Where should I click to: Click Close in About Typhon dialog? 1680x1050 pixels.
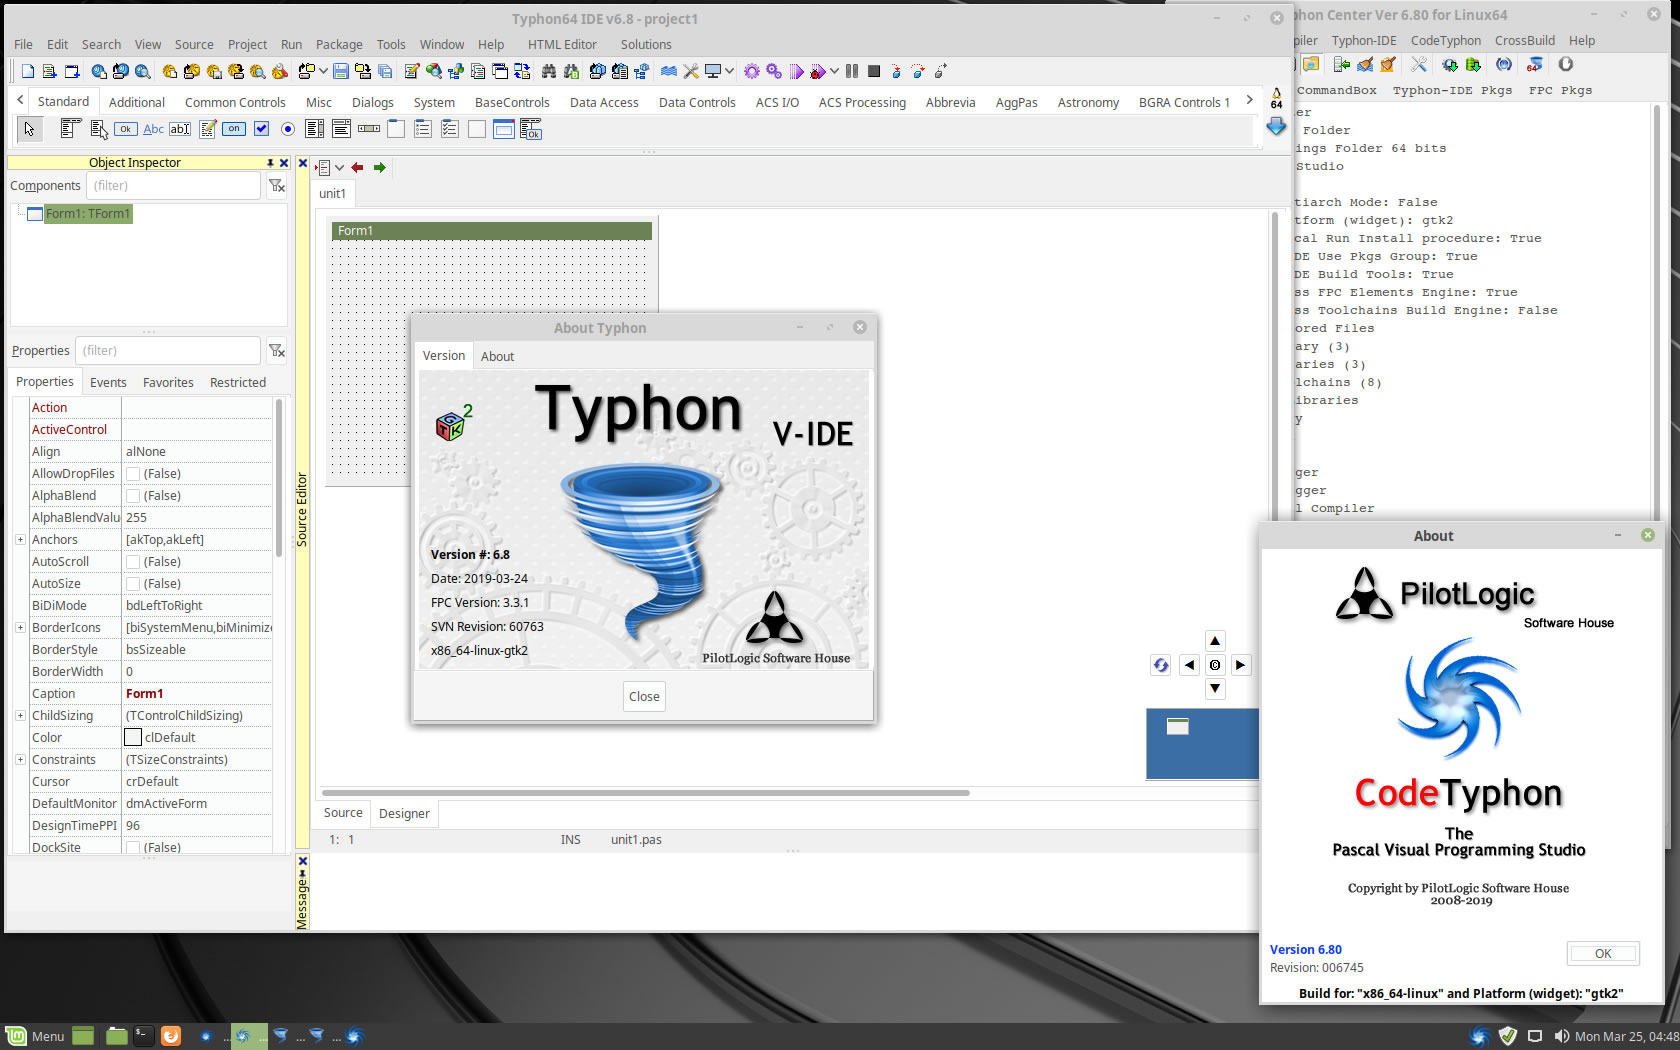point(644,696)
